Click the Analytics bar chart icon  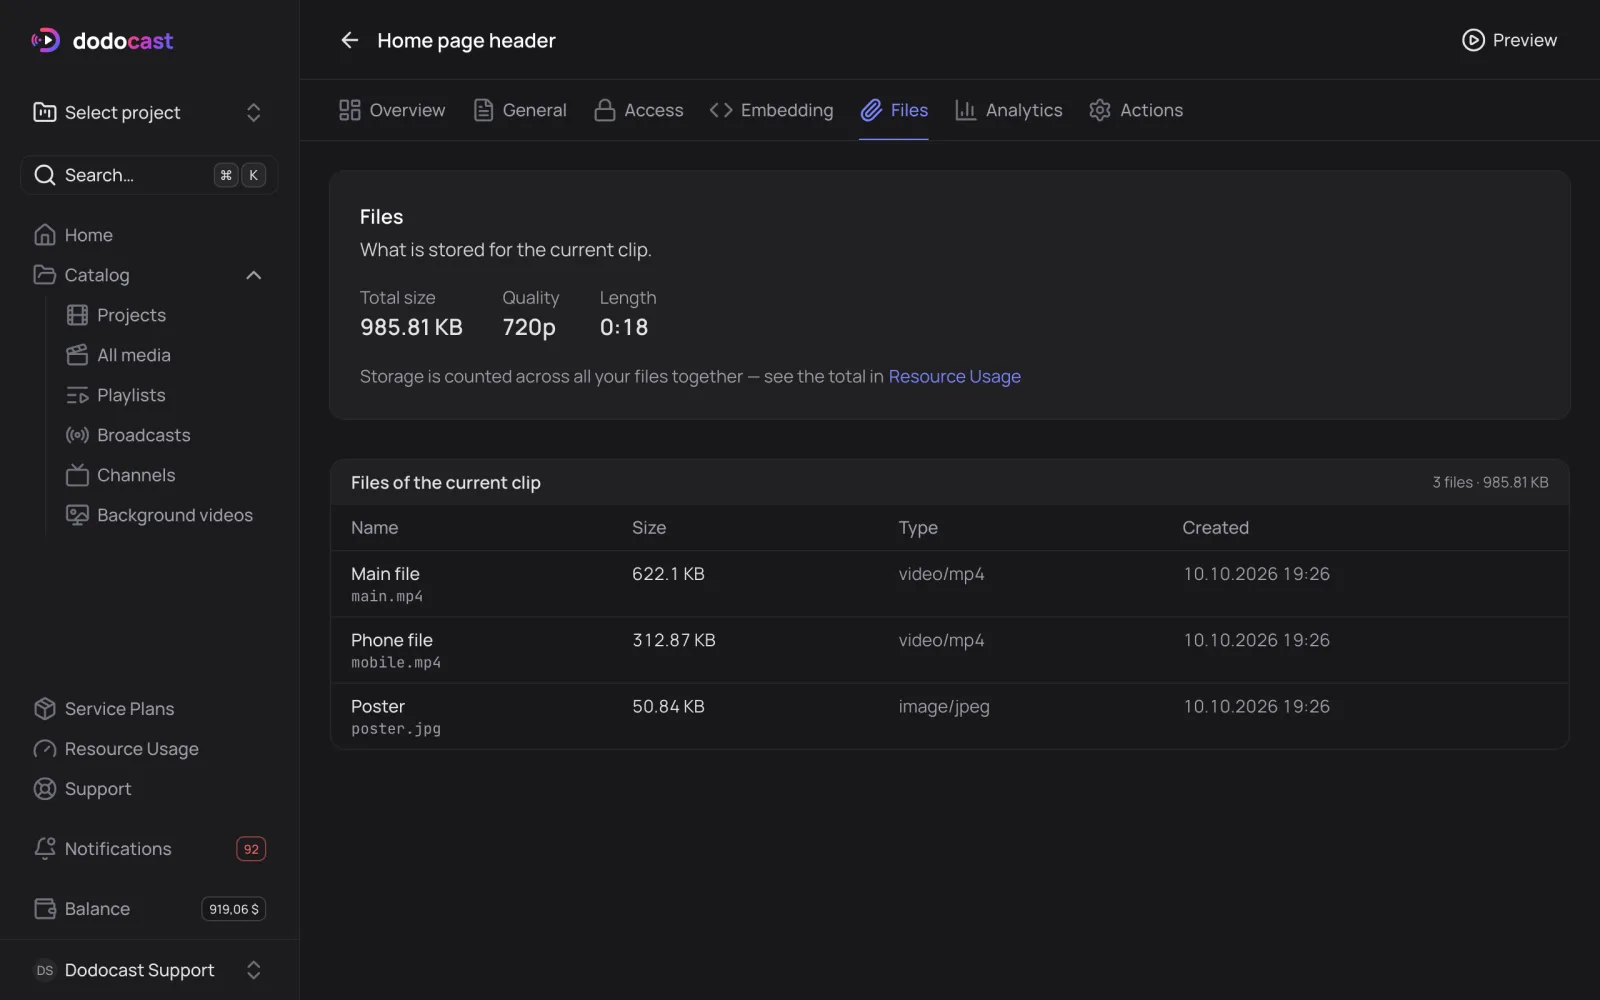tap(965, 110)
